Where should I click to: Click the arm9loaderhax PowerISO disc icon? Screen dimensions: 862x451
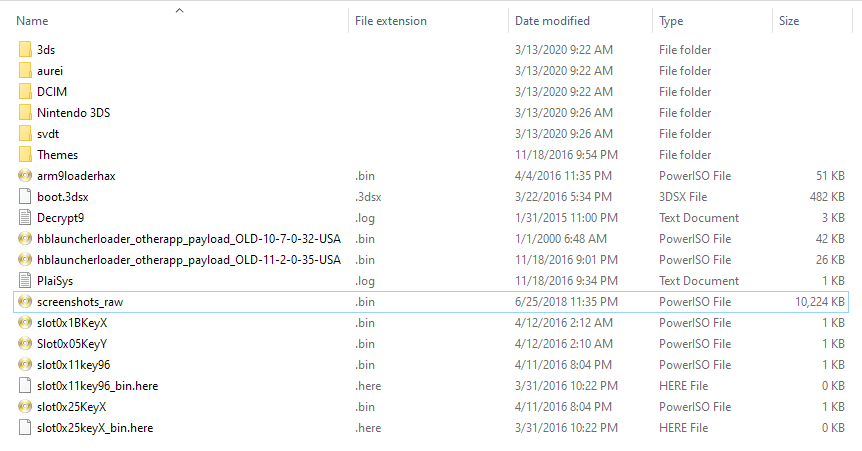tap(25, 175)
